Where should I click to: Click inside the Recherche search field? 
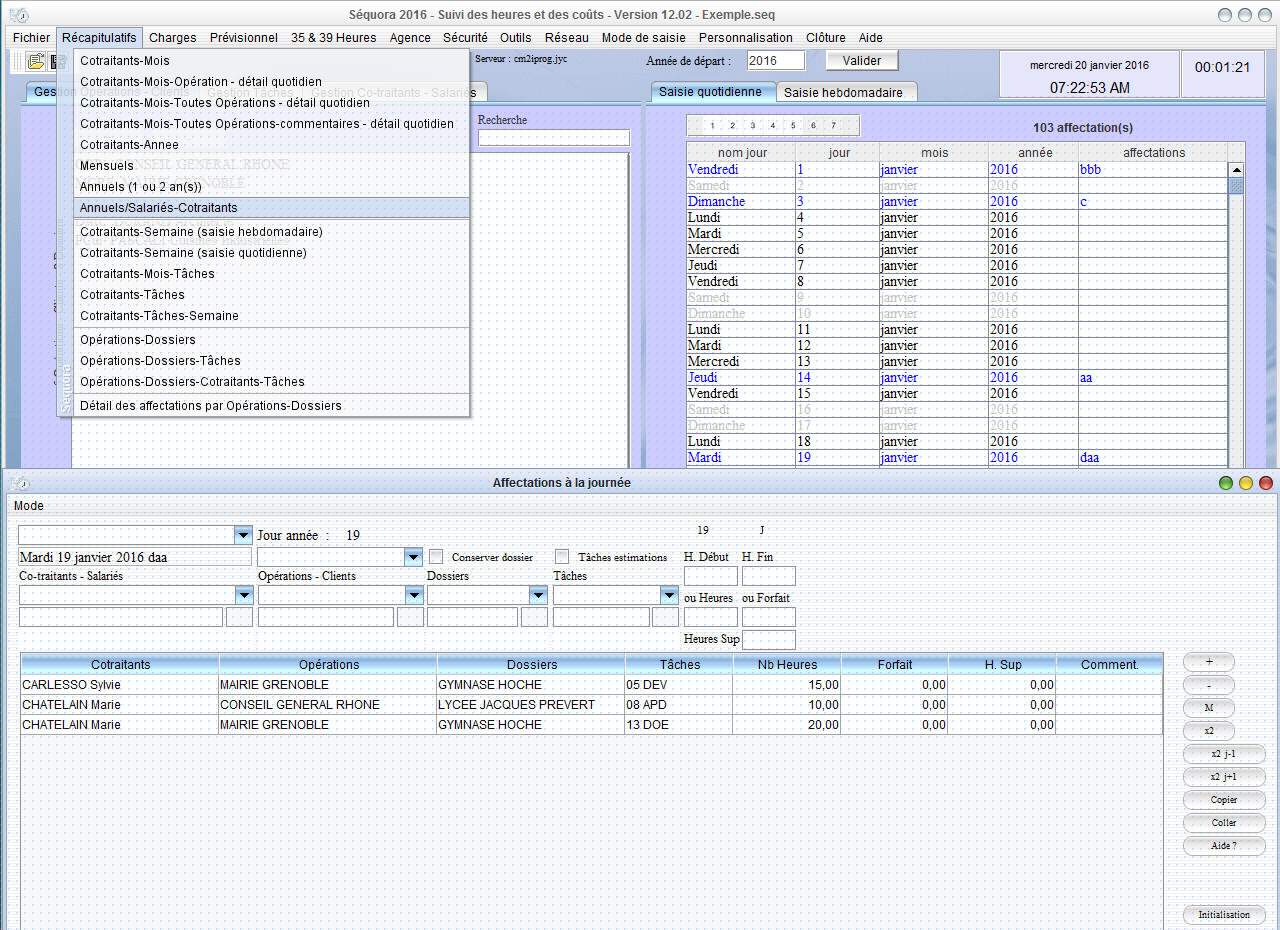554,136
